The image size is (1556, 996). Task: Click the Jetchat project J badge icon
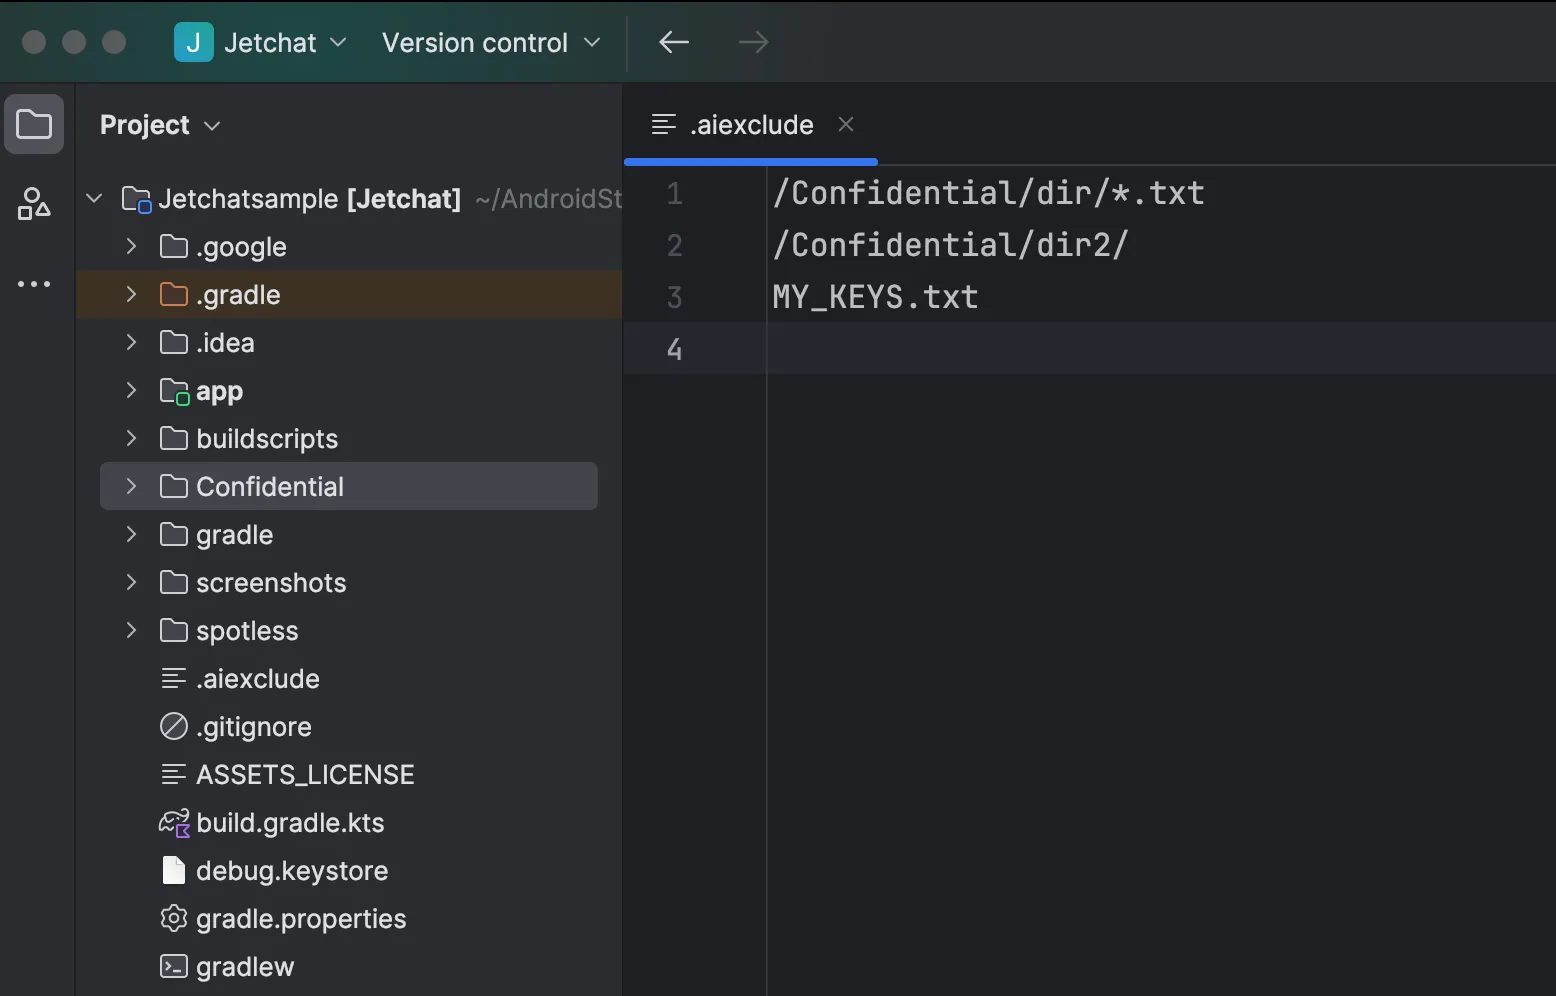pos(193,42)
